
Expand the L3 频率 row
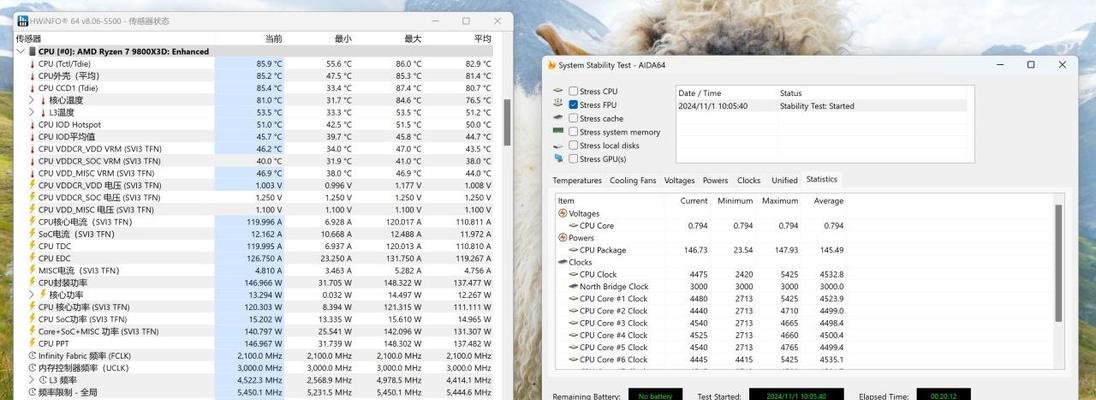pyautogui.click(x=31, y=380)
